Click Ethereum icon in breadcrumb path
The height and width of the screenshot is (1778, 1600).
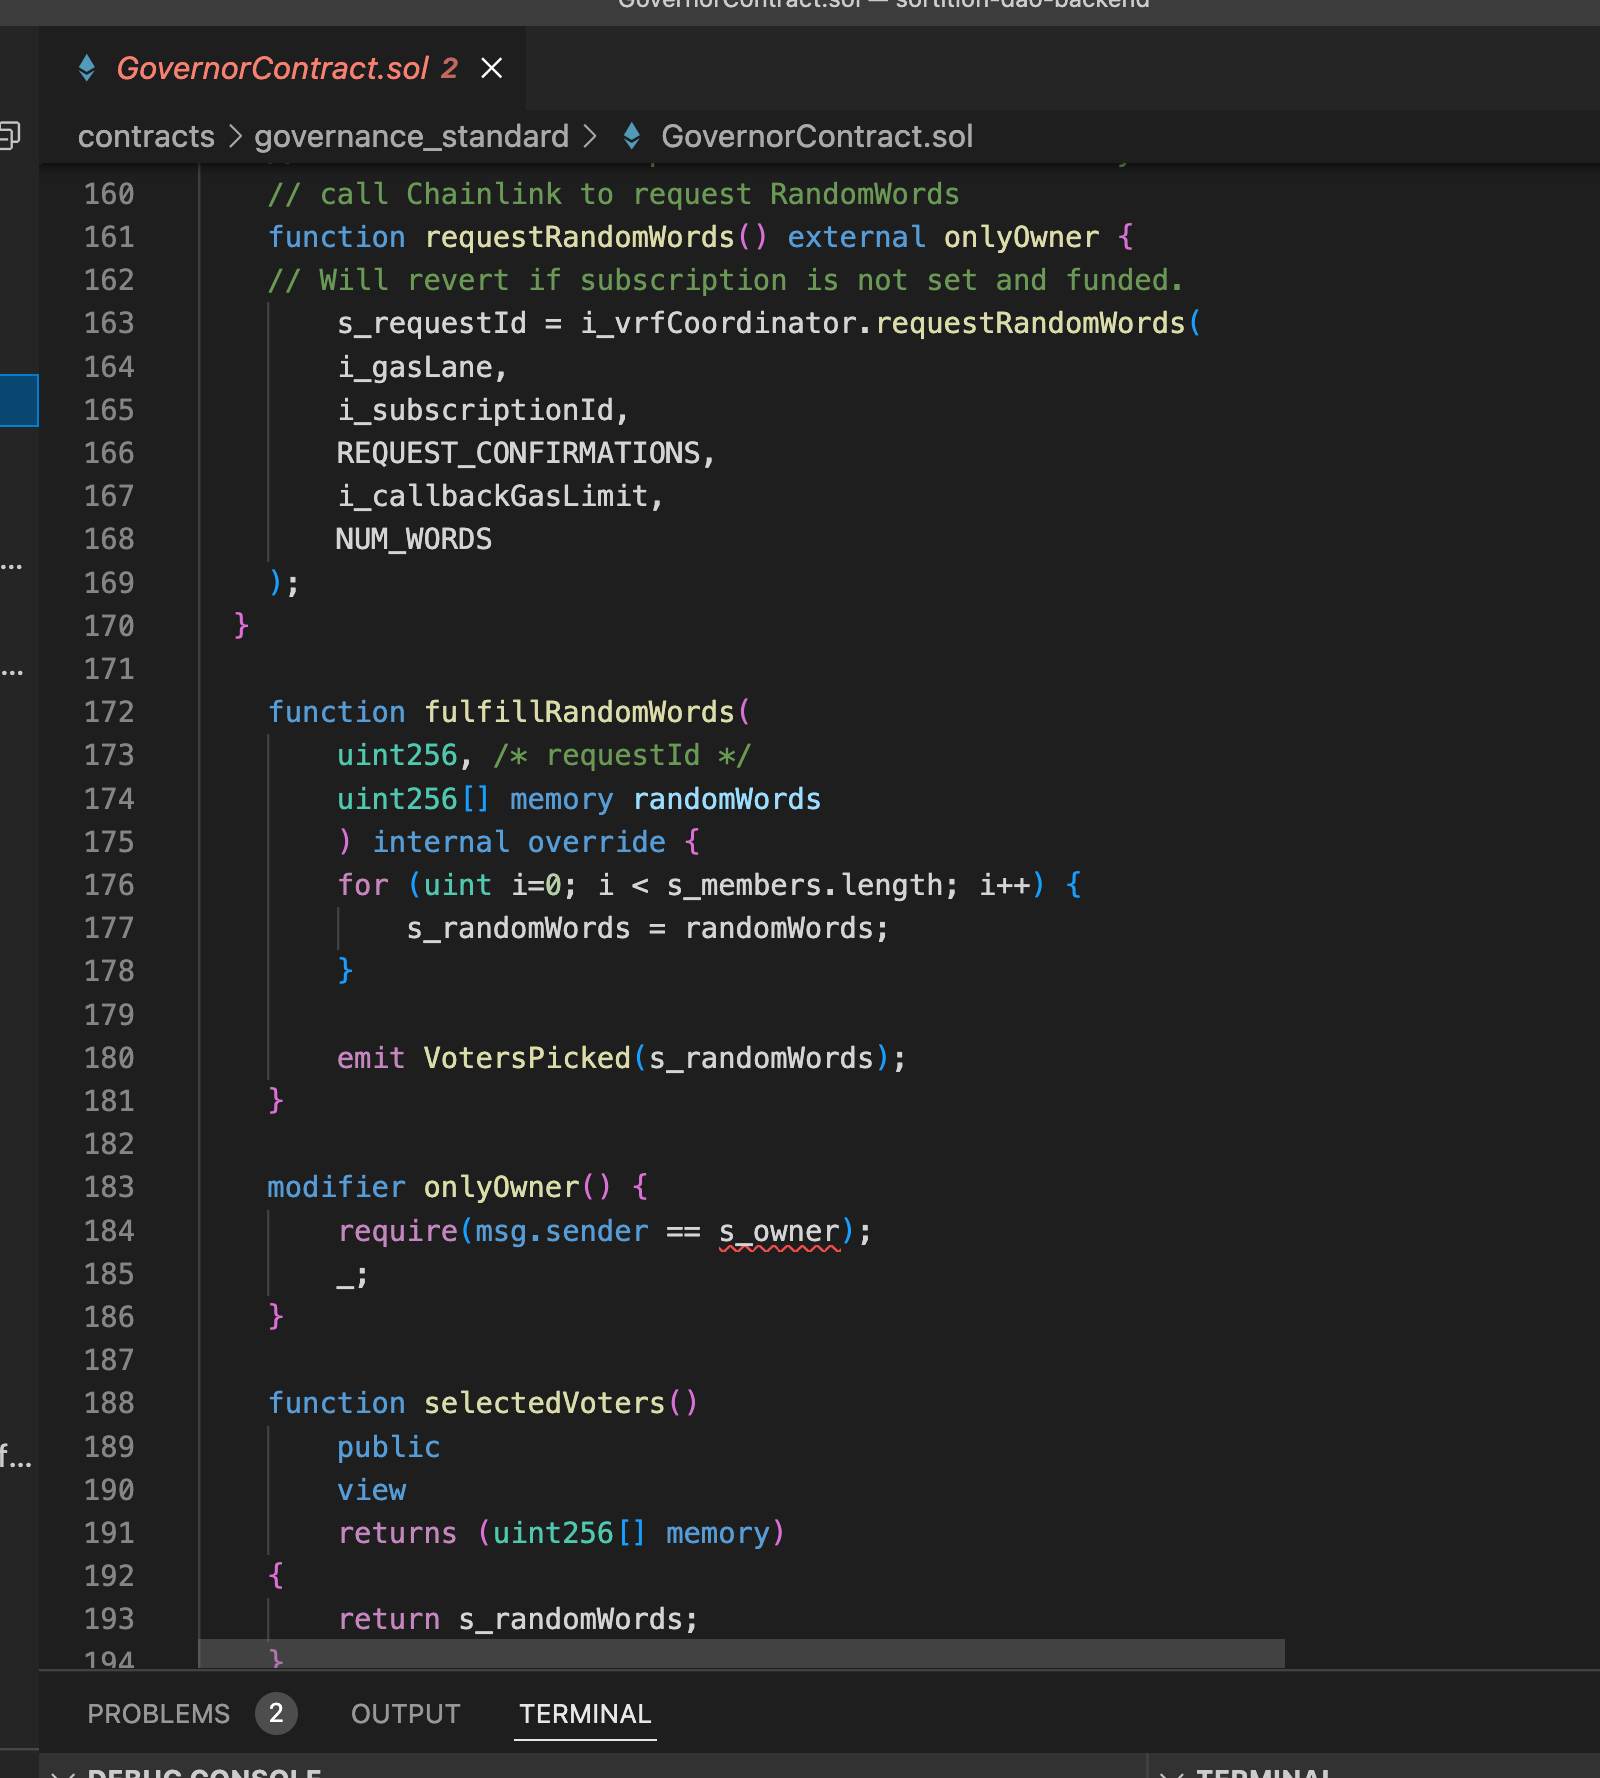pyautogui.click(x=631, y=136)
